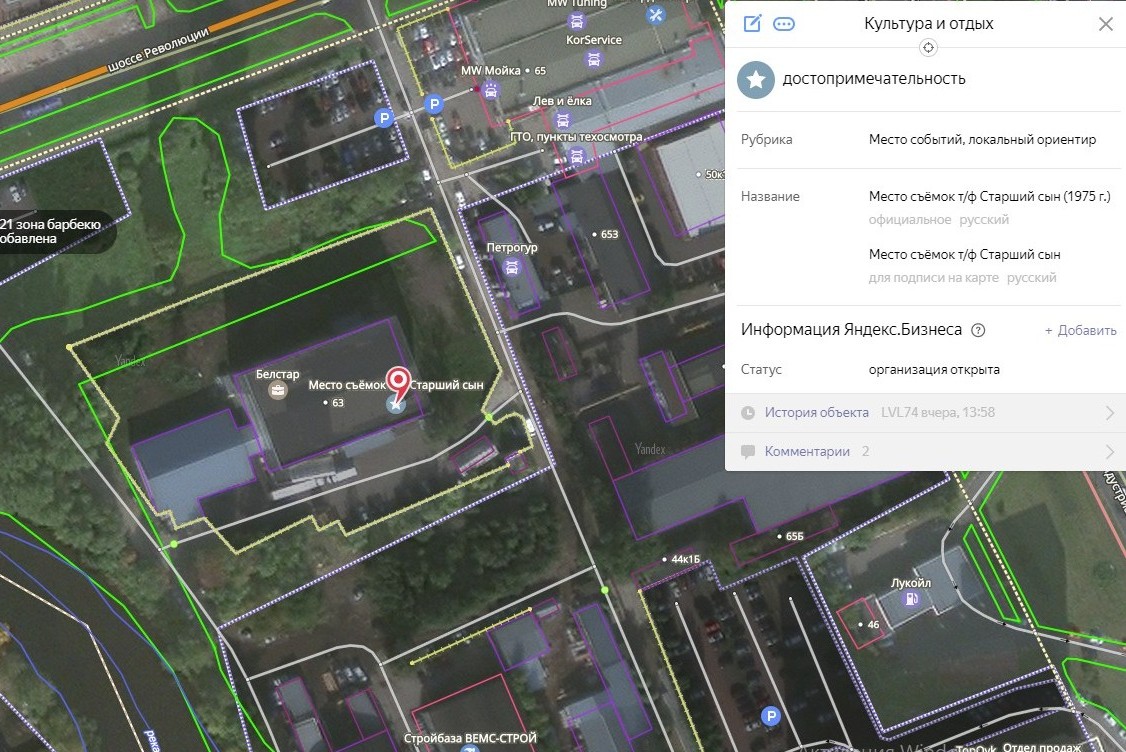The height and width of the screenshot is (752, 1126).
Task: Click the edit pencil icon in panel header
Action: [752, 24]
